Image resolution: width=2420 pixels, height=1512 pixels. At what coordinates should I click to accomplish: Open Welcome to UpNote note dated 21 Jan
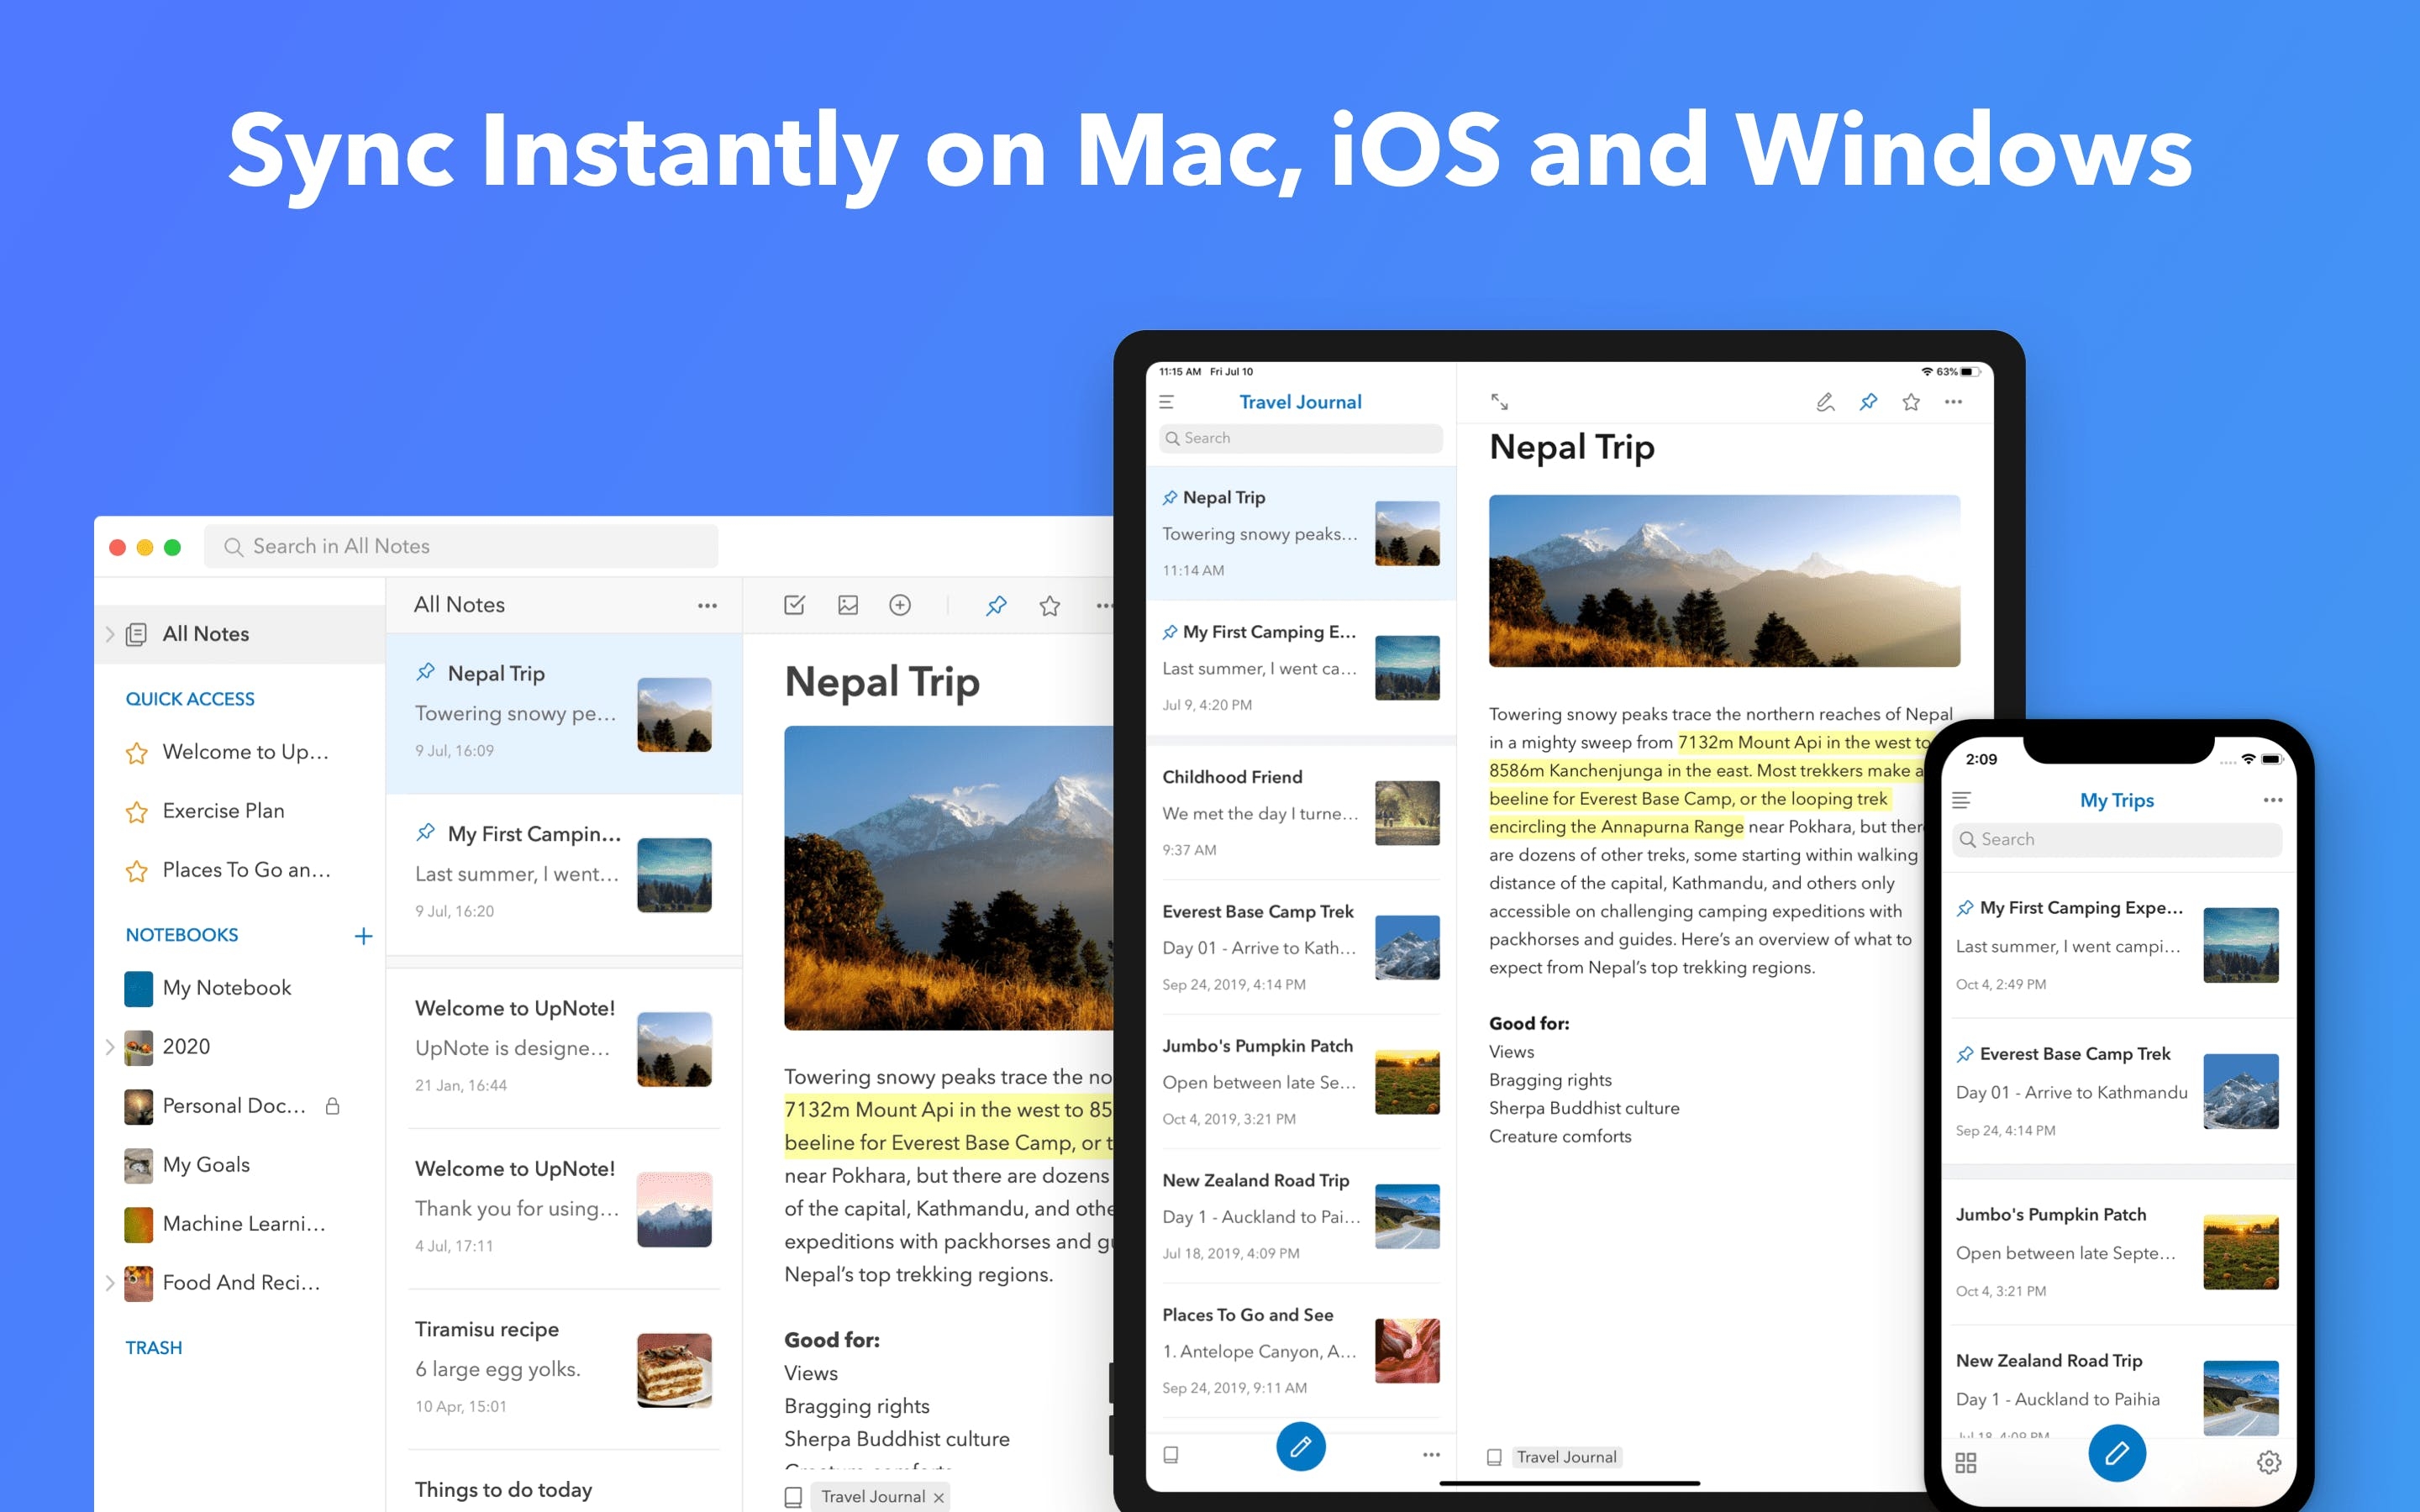564,1048
